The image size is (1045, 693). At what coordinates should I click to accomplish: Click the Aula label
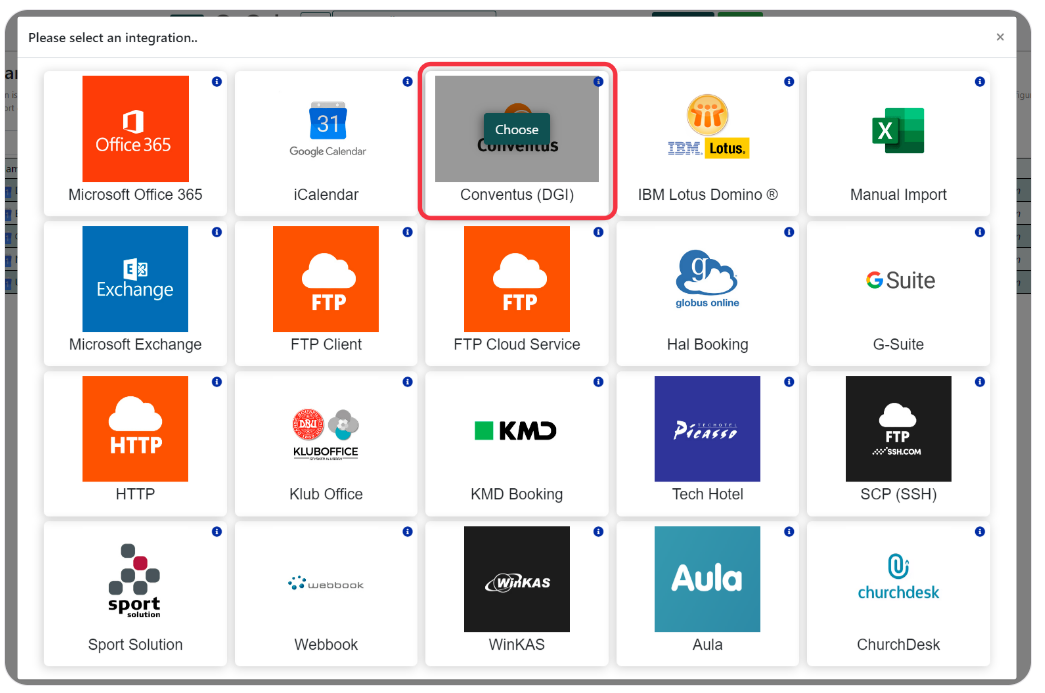click(708, 645)
